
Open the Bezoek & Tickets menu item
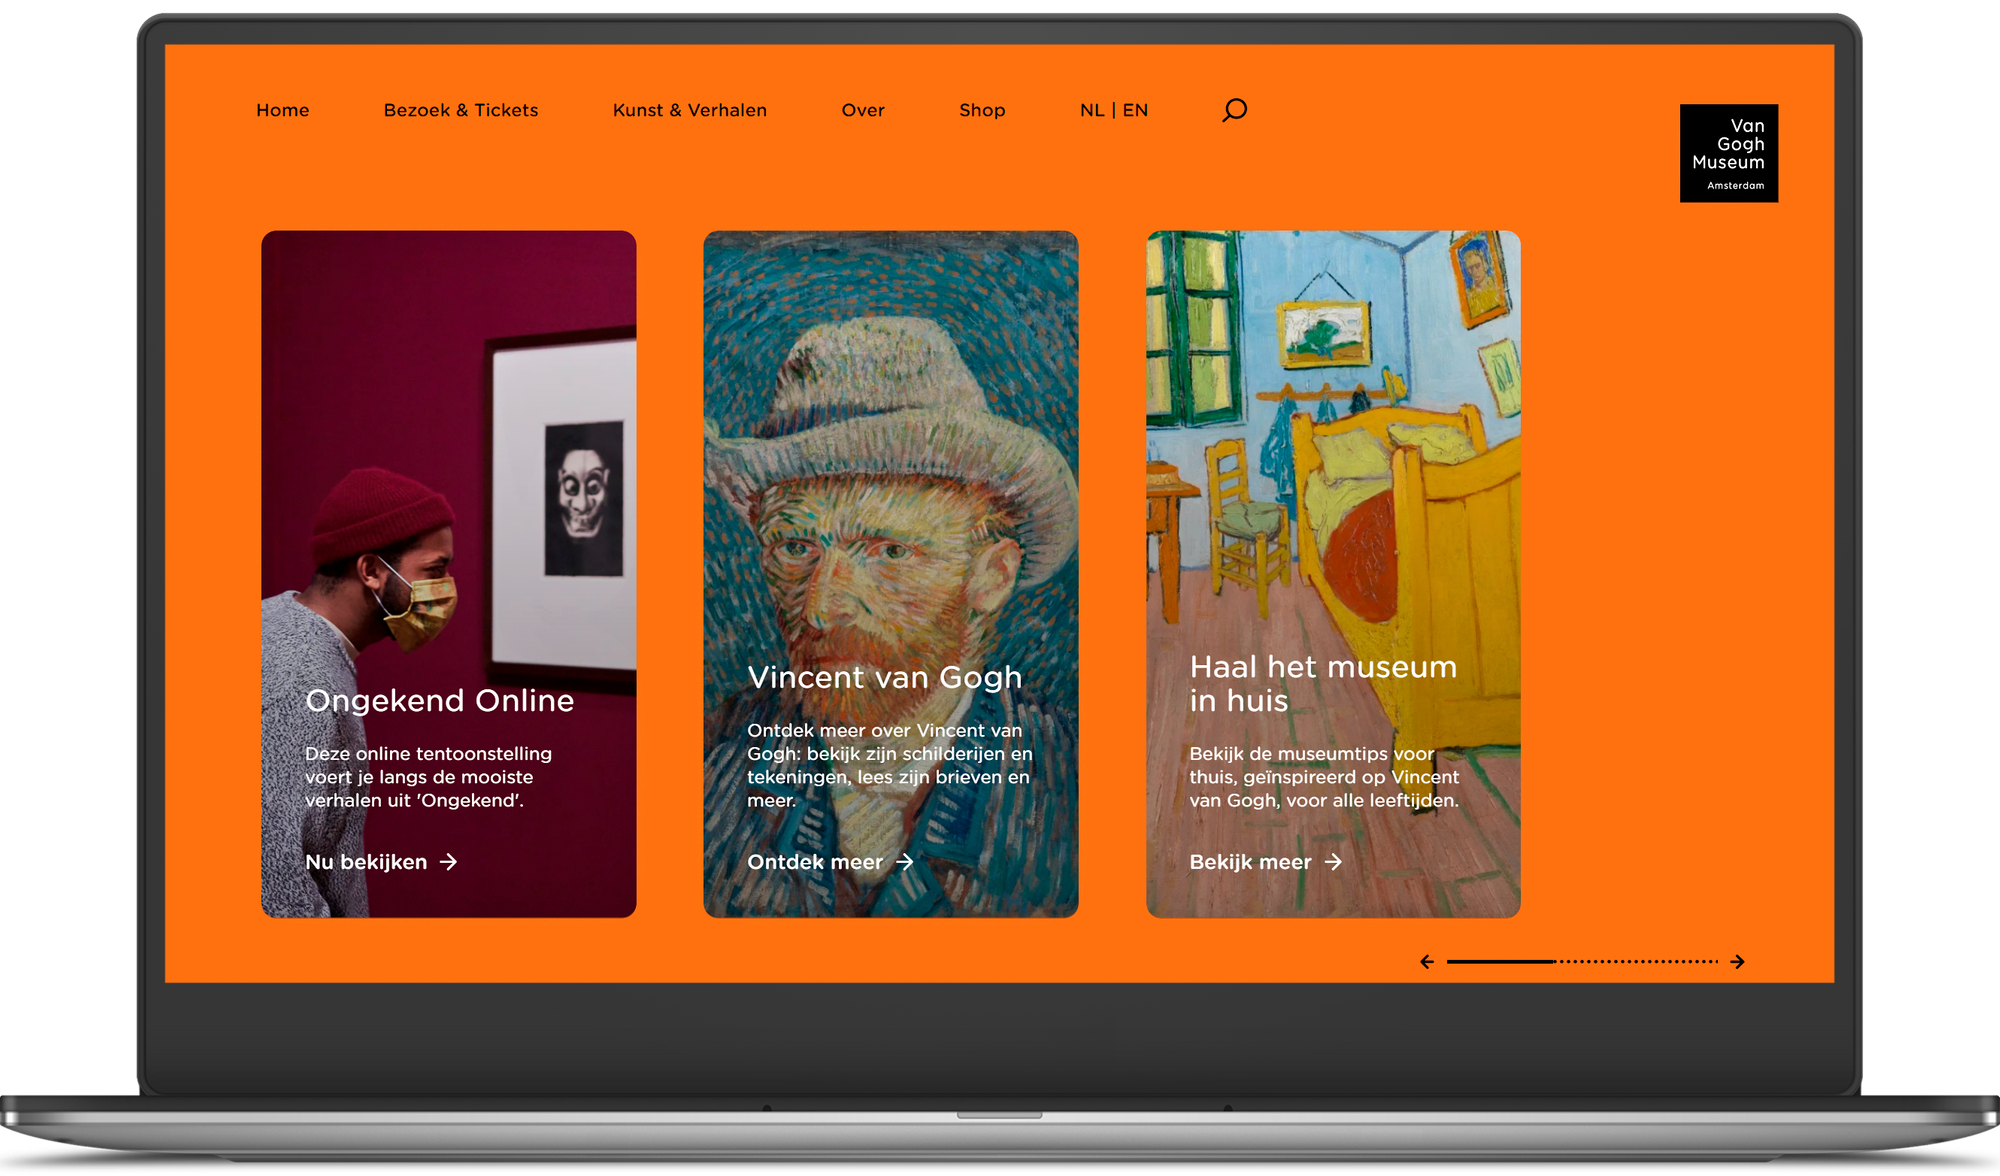(461, 110)
